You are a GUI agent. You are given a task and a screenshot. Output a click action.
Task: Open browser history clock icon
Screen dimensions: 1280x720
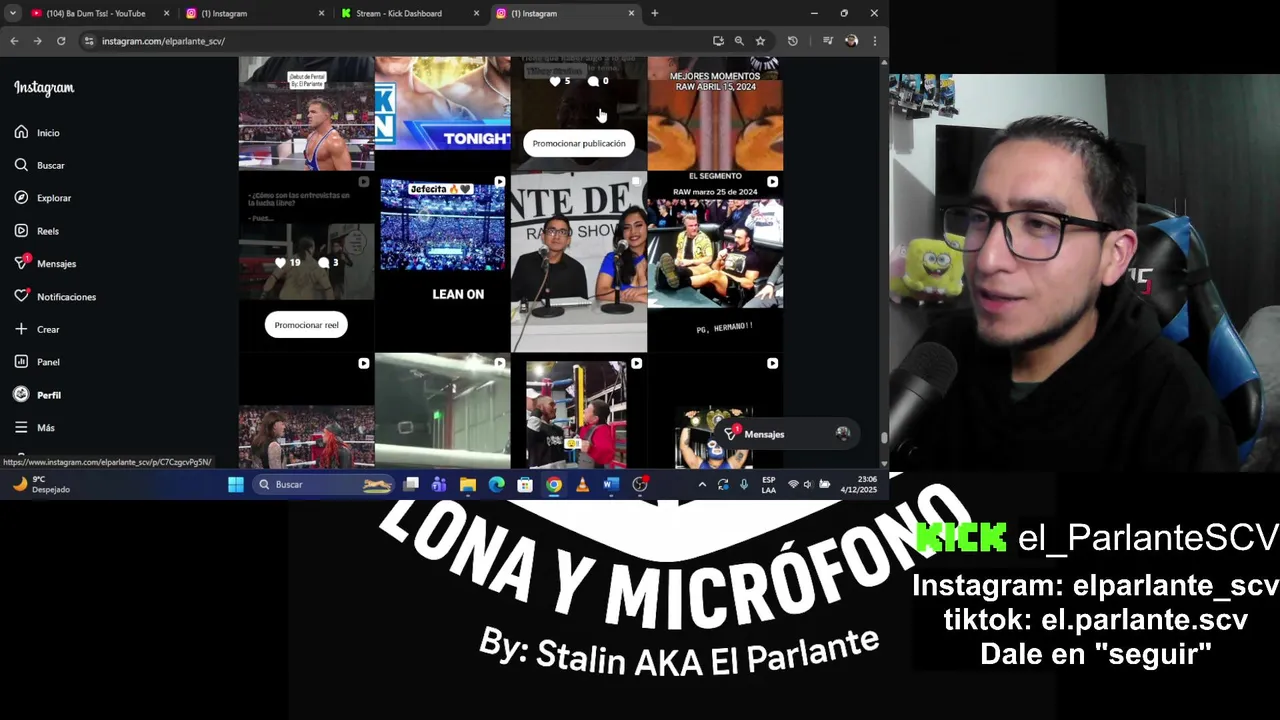[793, 41]
